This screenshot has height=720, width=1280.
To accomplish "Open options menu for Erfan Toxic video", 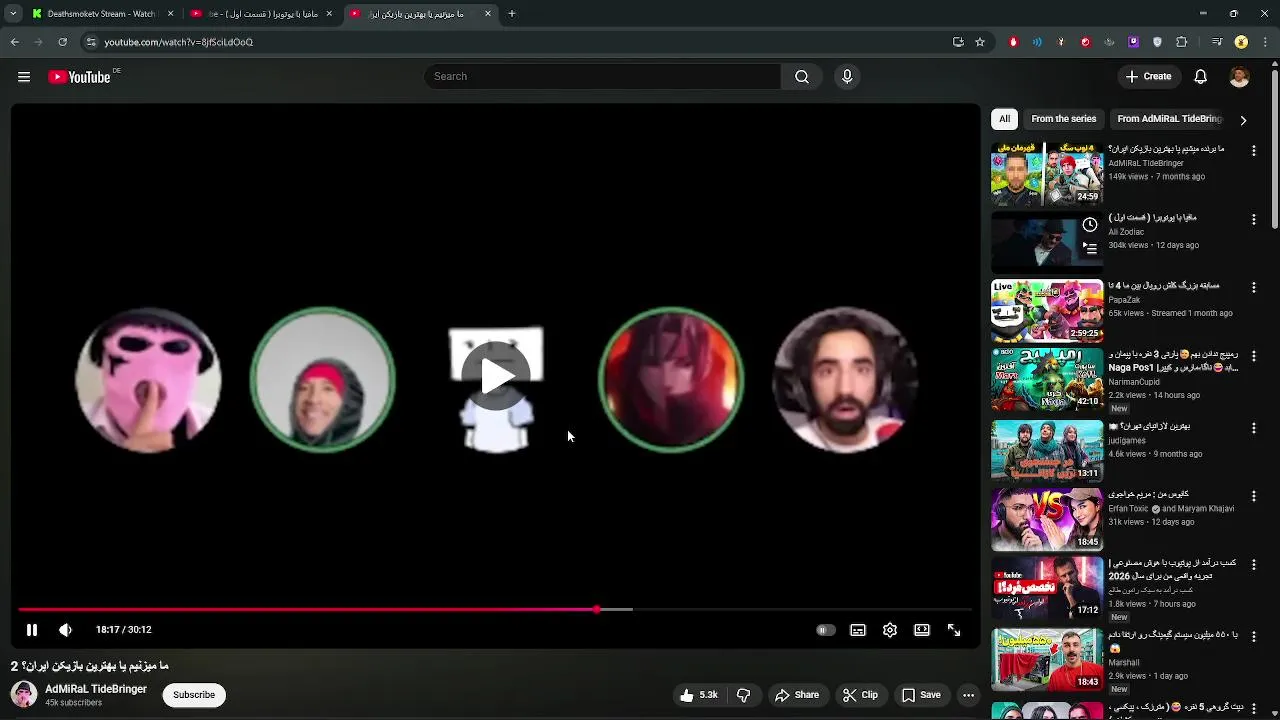I will pyautogui.click(x=1254, y=496).
